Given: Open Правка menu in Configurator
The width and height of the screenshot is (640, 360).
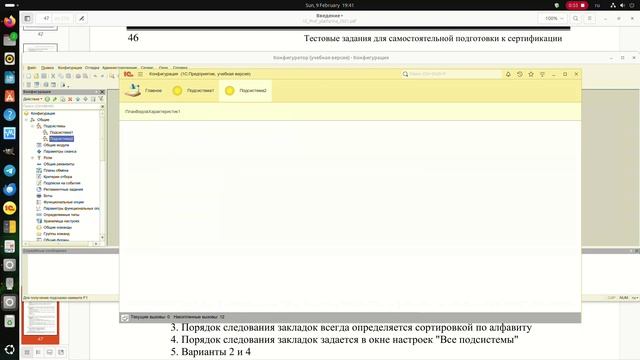Looking at the screenshot, I should tap(47, 68).
